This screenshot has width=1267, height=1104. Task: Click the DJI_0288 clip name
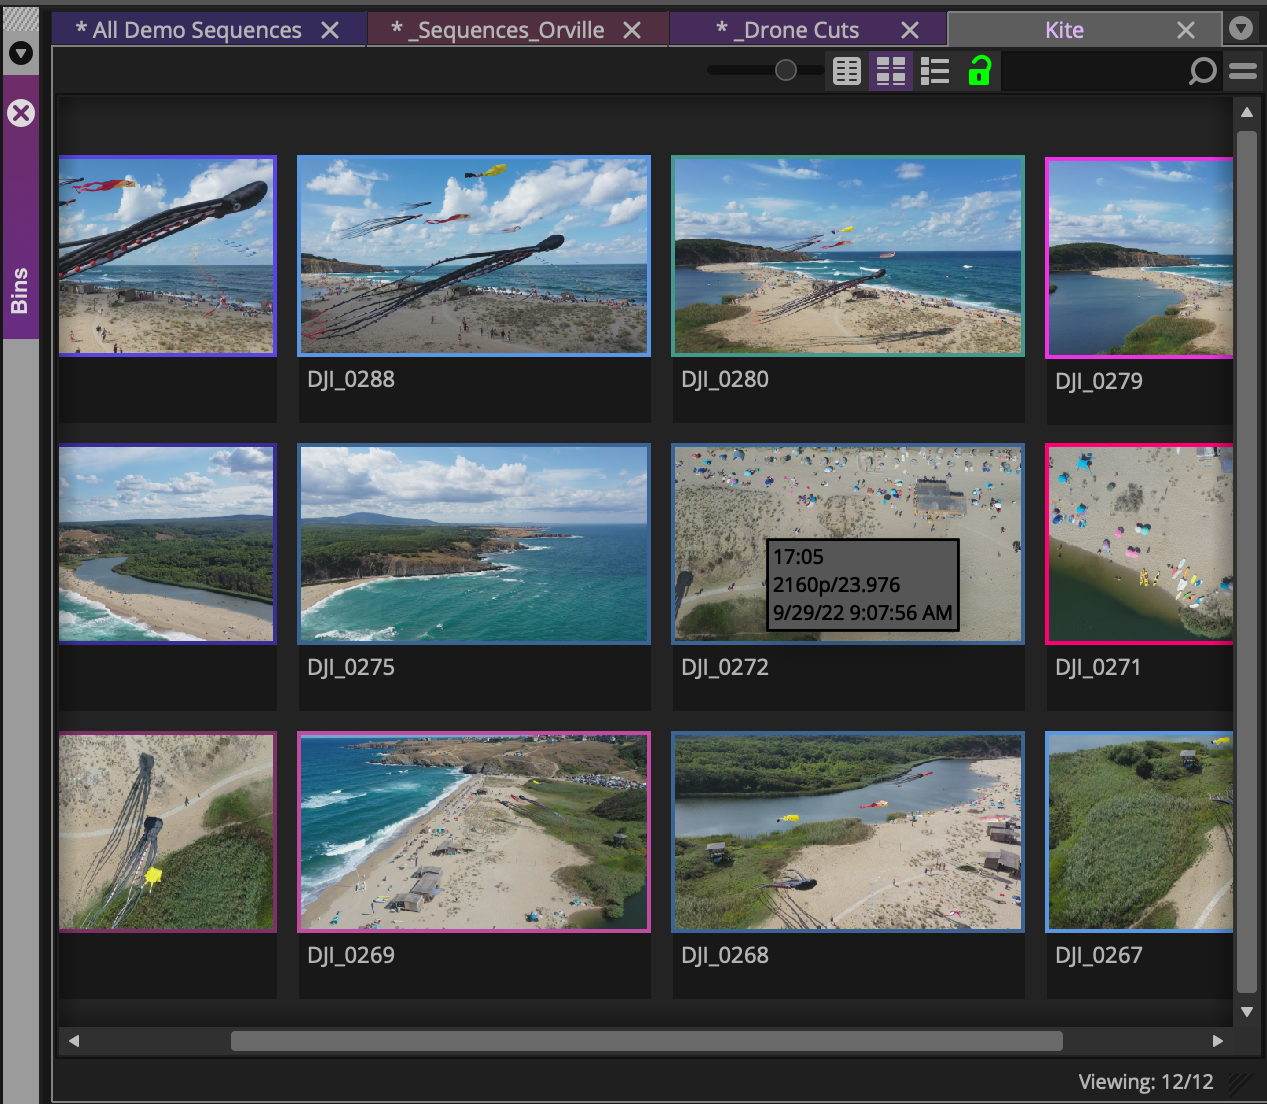(351, 380)
